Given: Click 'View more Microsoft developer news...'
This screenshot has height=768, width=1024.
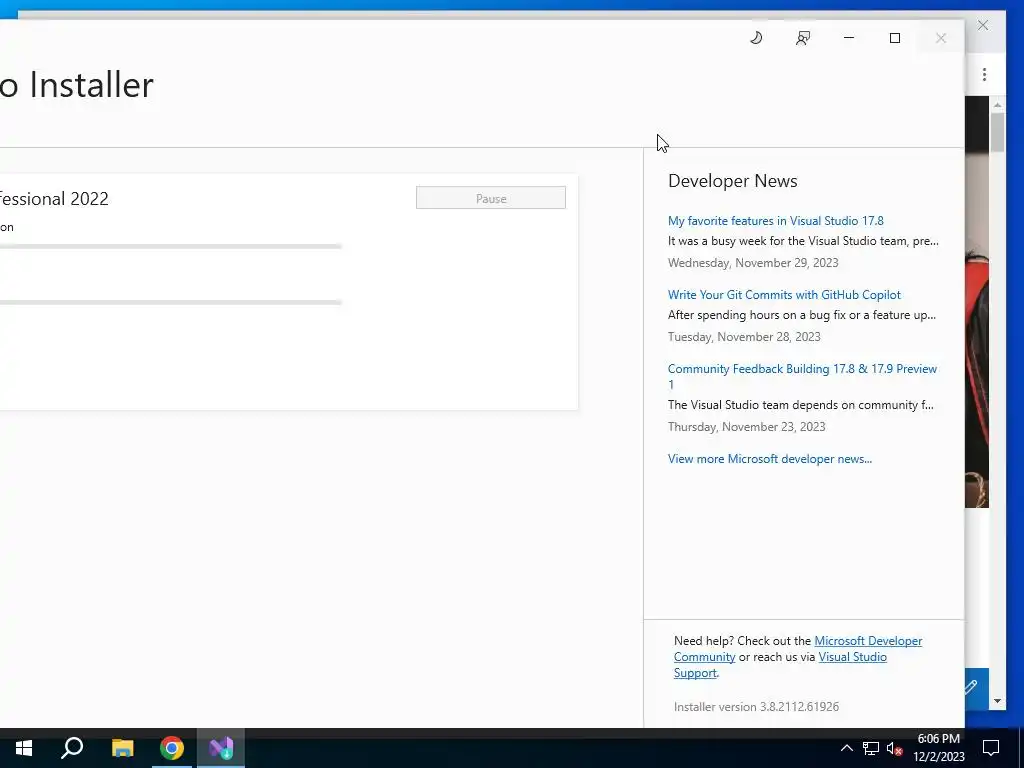Looking at the screenshot, I should pyautogui.click(x=769, y=458).
